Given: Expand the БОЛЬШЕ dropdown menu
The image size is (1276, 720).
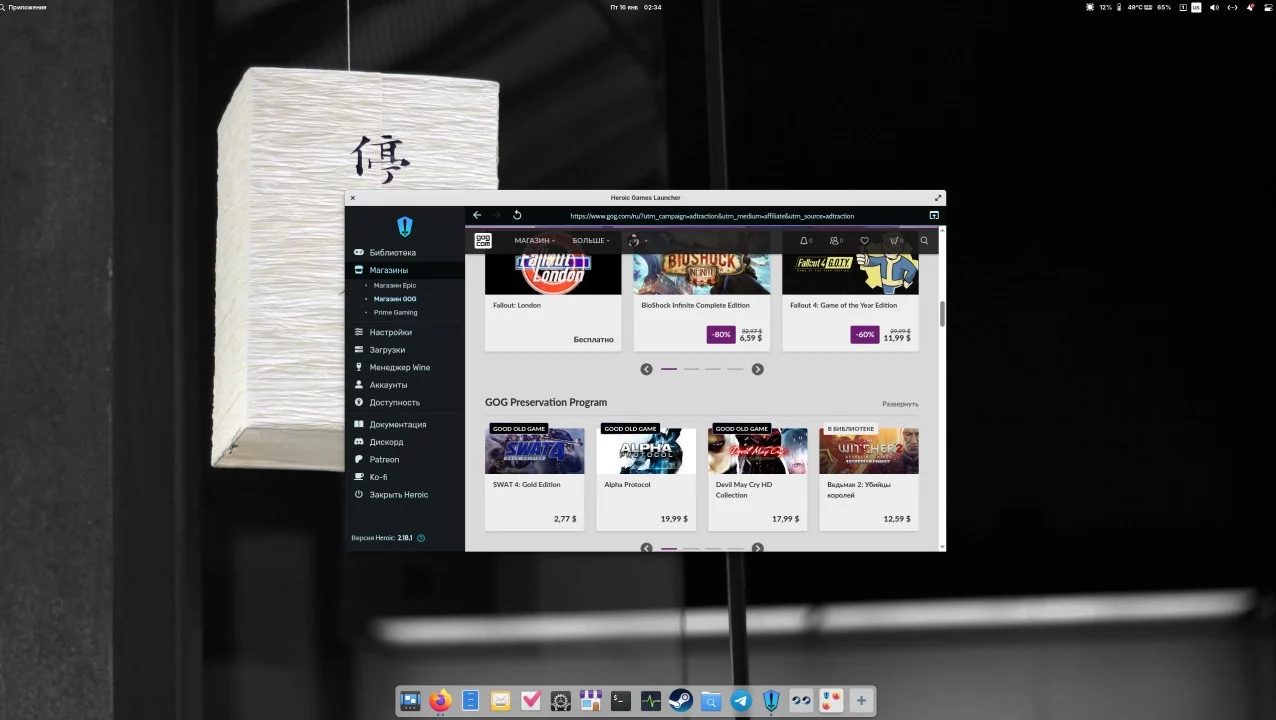Looking at the screenshot, I should pyautogui.click(x=591, y=240).
